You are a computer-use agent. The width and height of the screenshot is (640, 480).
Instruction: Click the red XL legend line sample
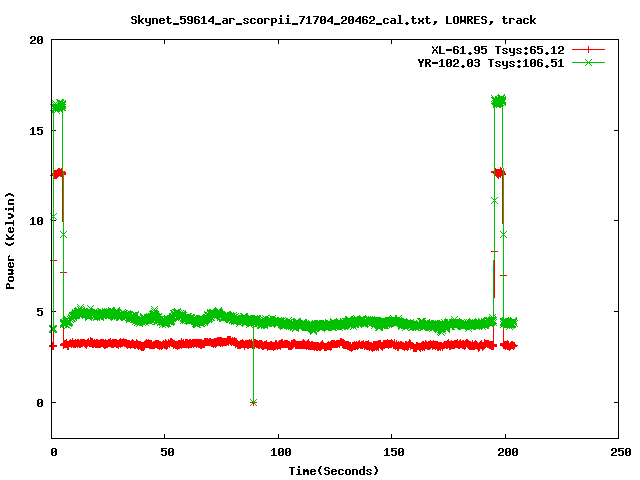coord(588,50)
